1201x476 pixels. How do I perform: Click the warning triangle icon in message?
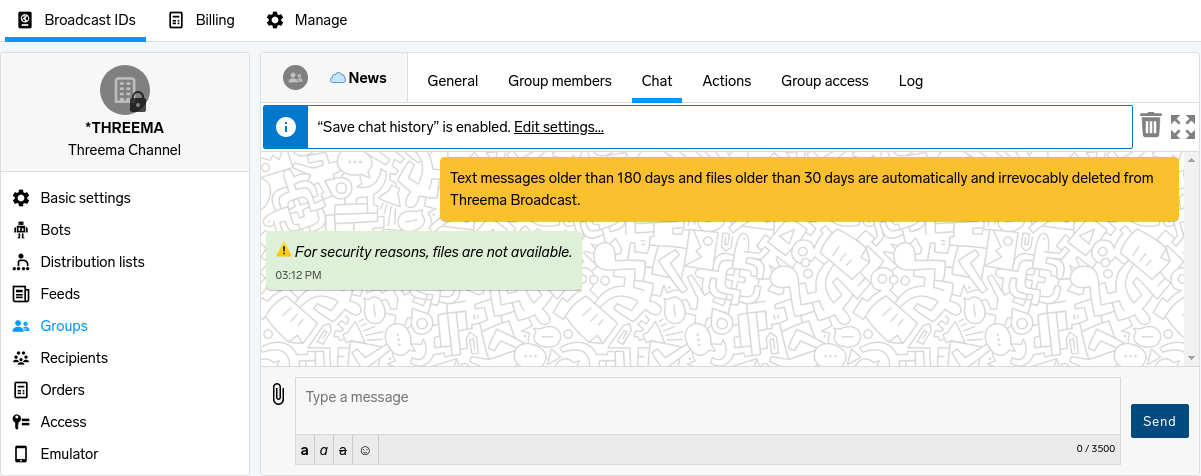tap(284, 251)
